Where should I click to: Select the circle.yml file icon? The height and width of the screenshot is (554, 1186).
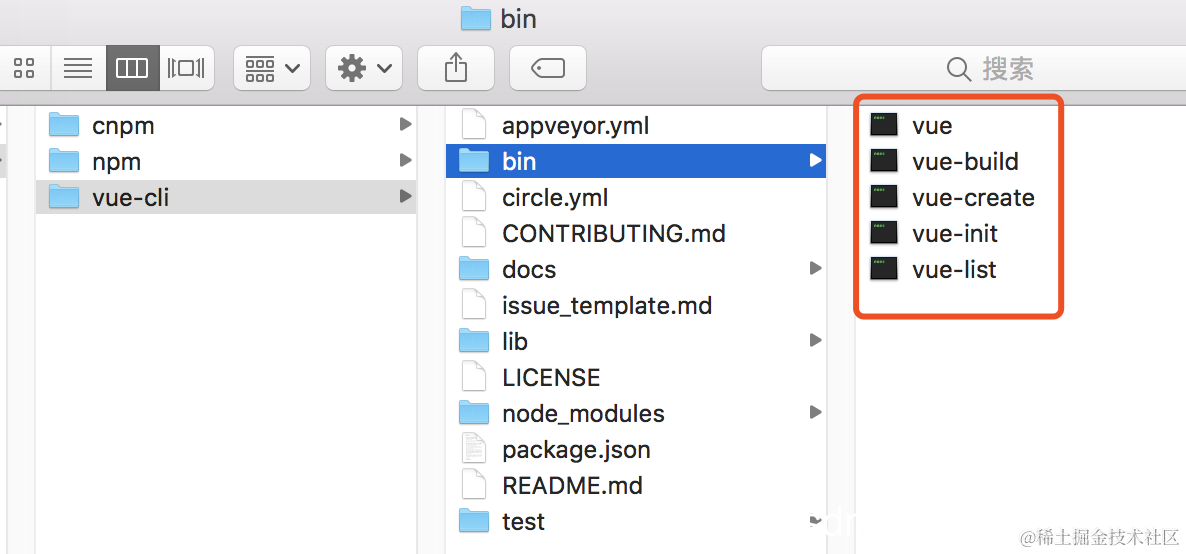pos(473,198)
